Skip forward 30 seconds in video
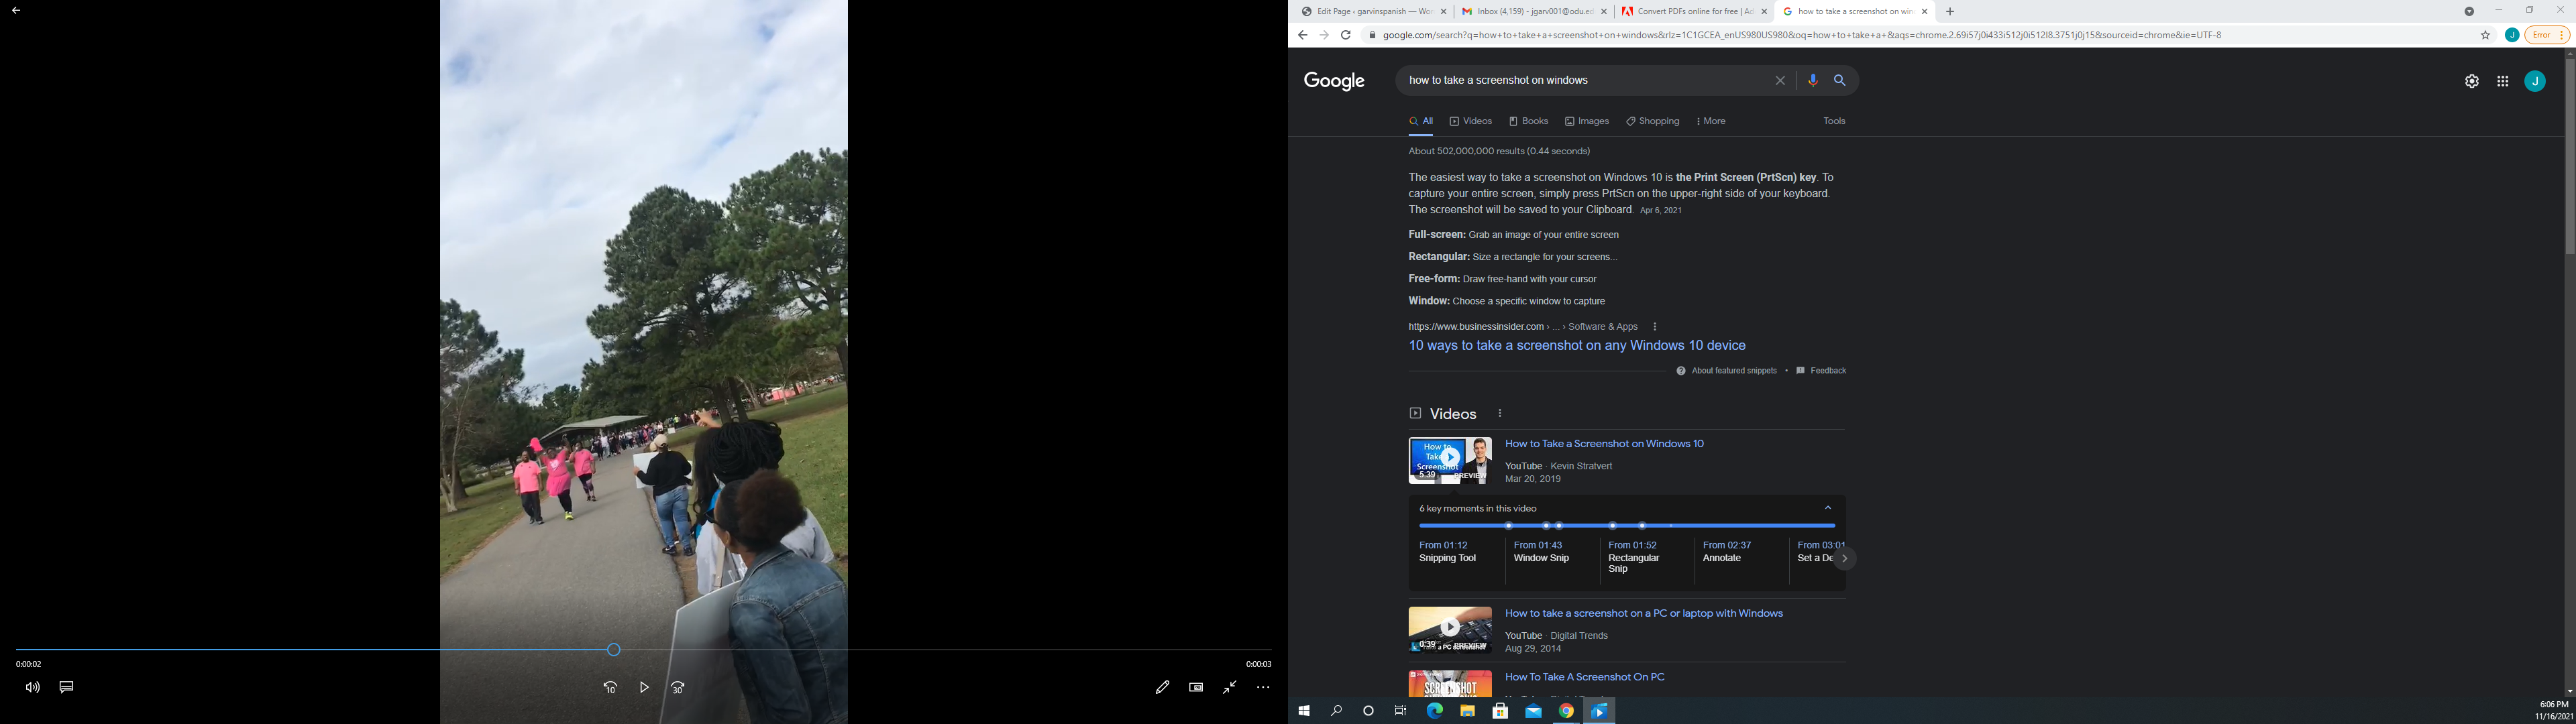 click(x=677, y=687)
